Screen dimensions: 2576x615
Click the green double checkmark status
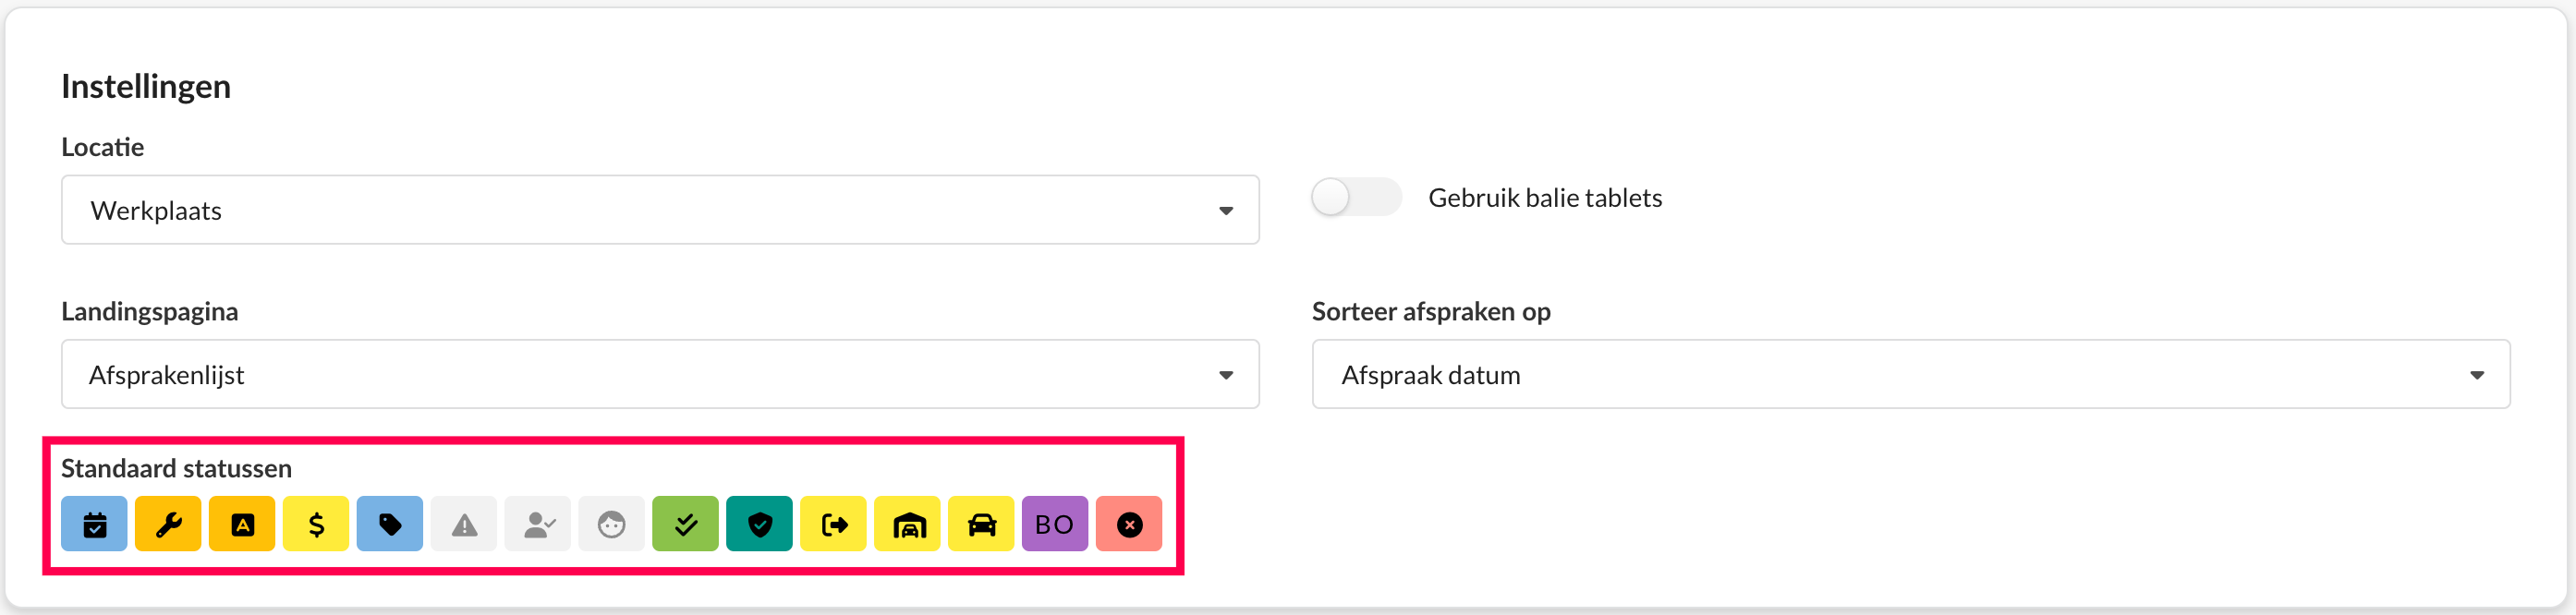click(685, 524)
